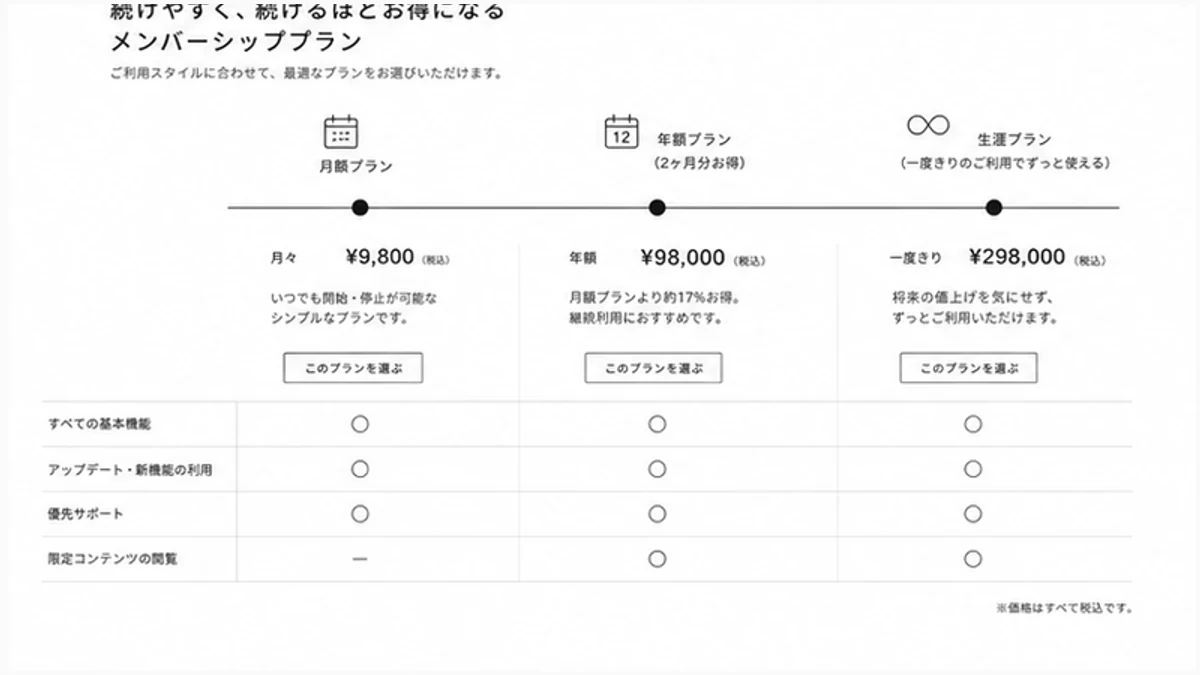This screenshot has width=1200, height=675.
Task: Click the monthly plan calendar icon
Action: [x=340, y=132]
